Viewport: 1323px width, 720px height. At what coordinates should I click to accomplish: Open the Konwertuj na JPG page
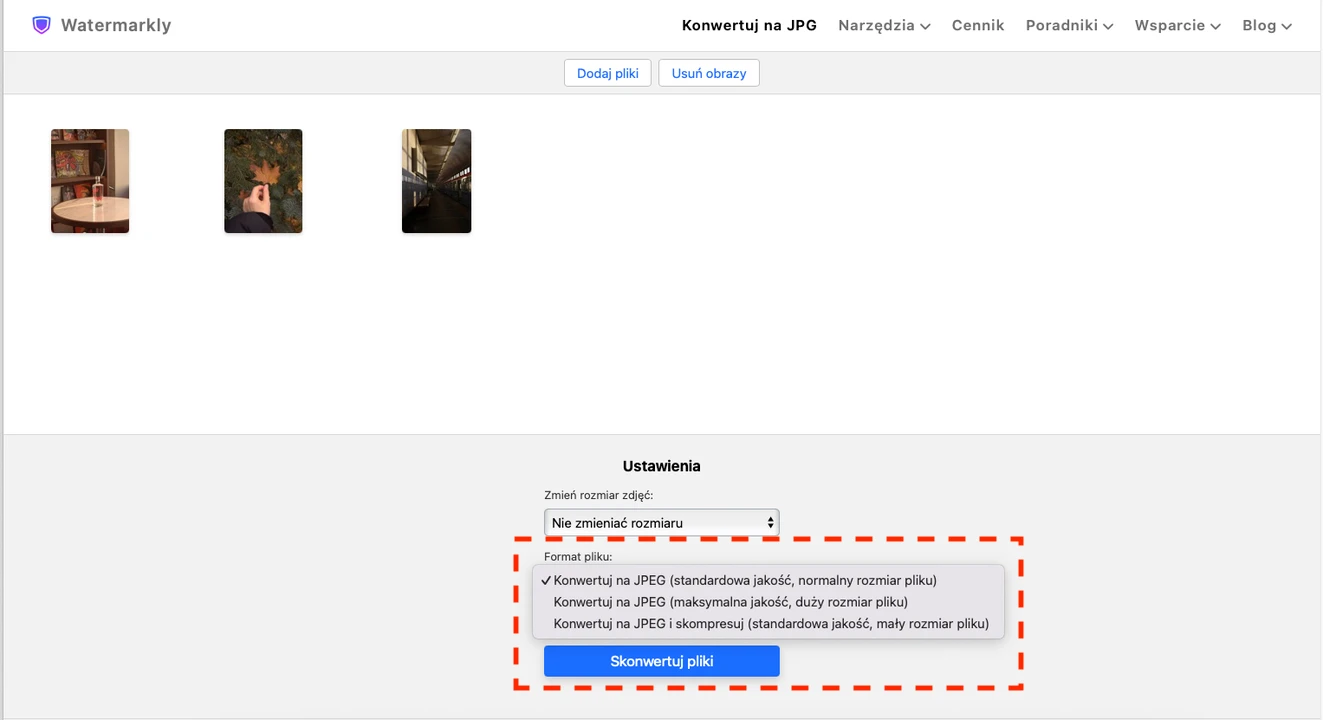click(x=749, y=25)
